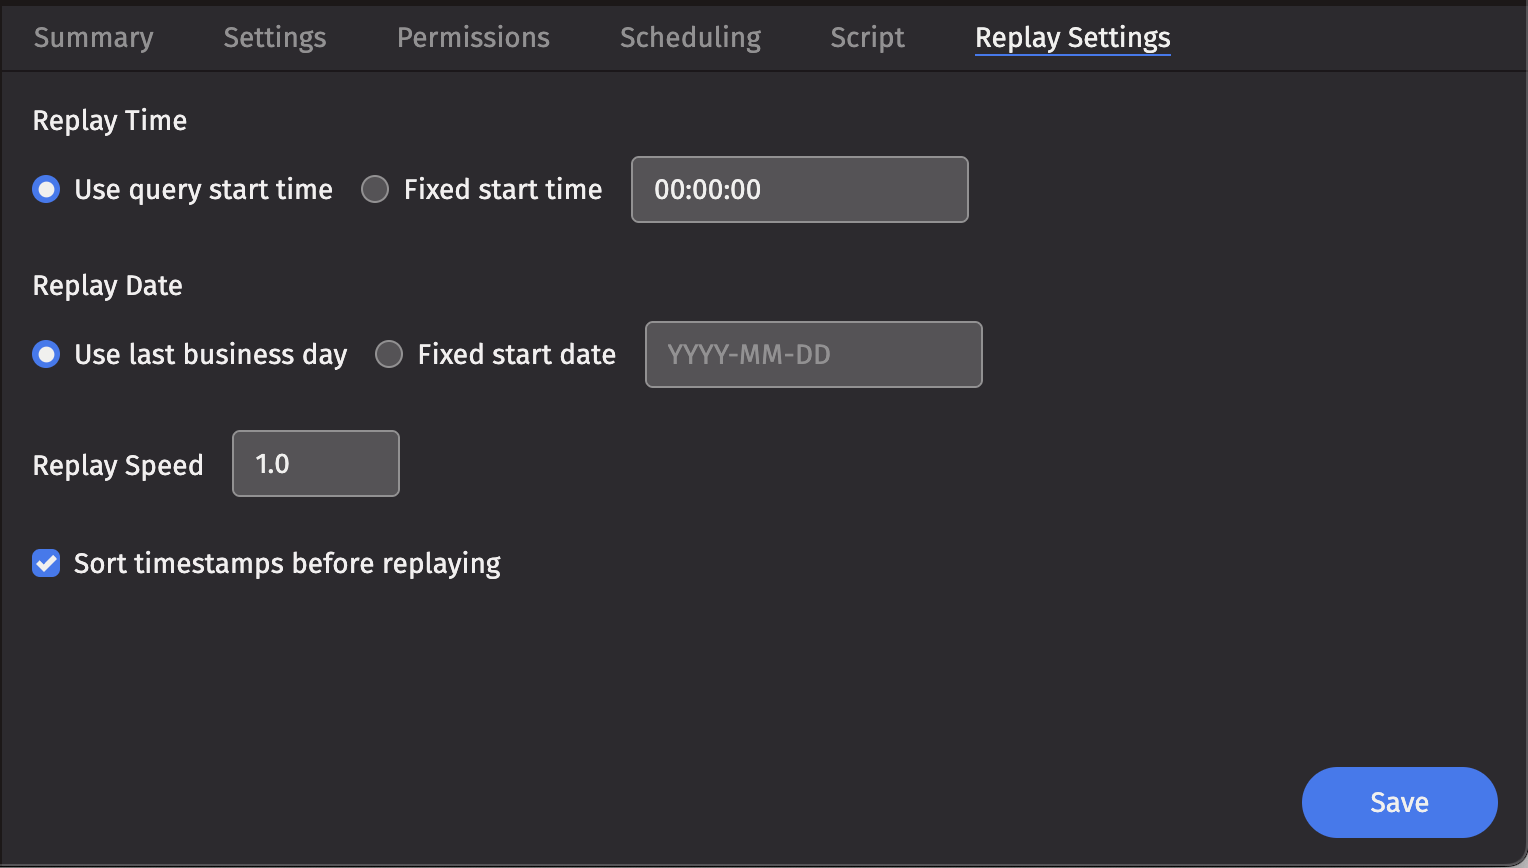Click the Replay Speed 1.0 input box
Viewport: 1528px width, 868px height.
(315, 464)
